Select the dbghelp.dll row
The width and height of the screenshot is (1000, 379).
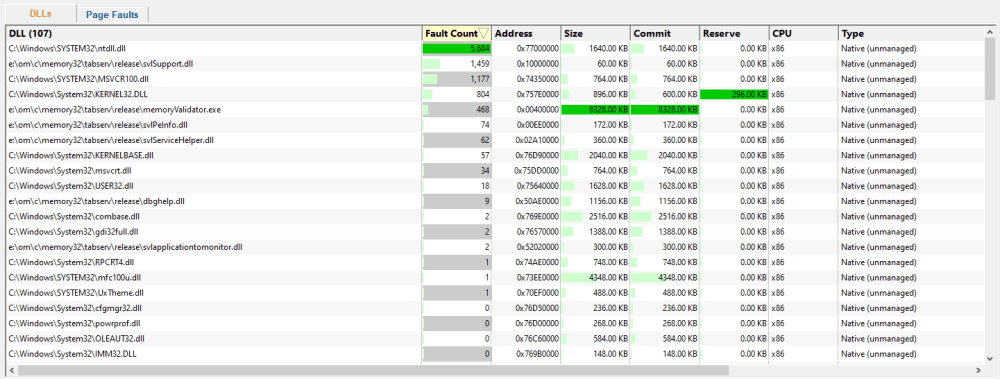(496, 202)
